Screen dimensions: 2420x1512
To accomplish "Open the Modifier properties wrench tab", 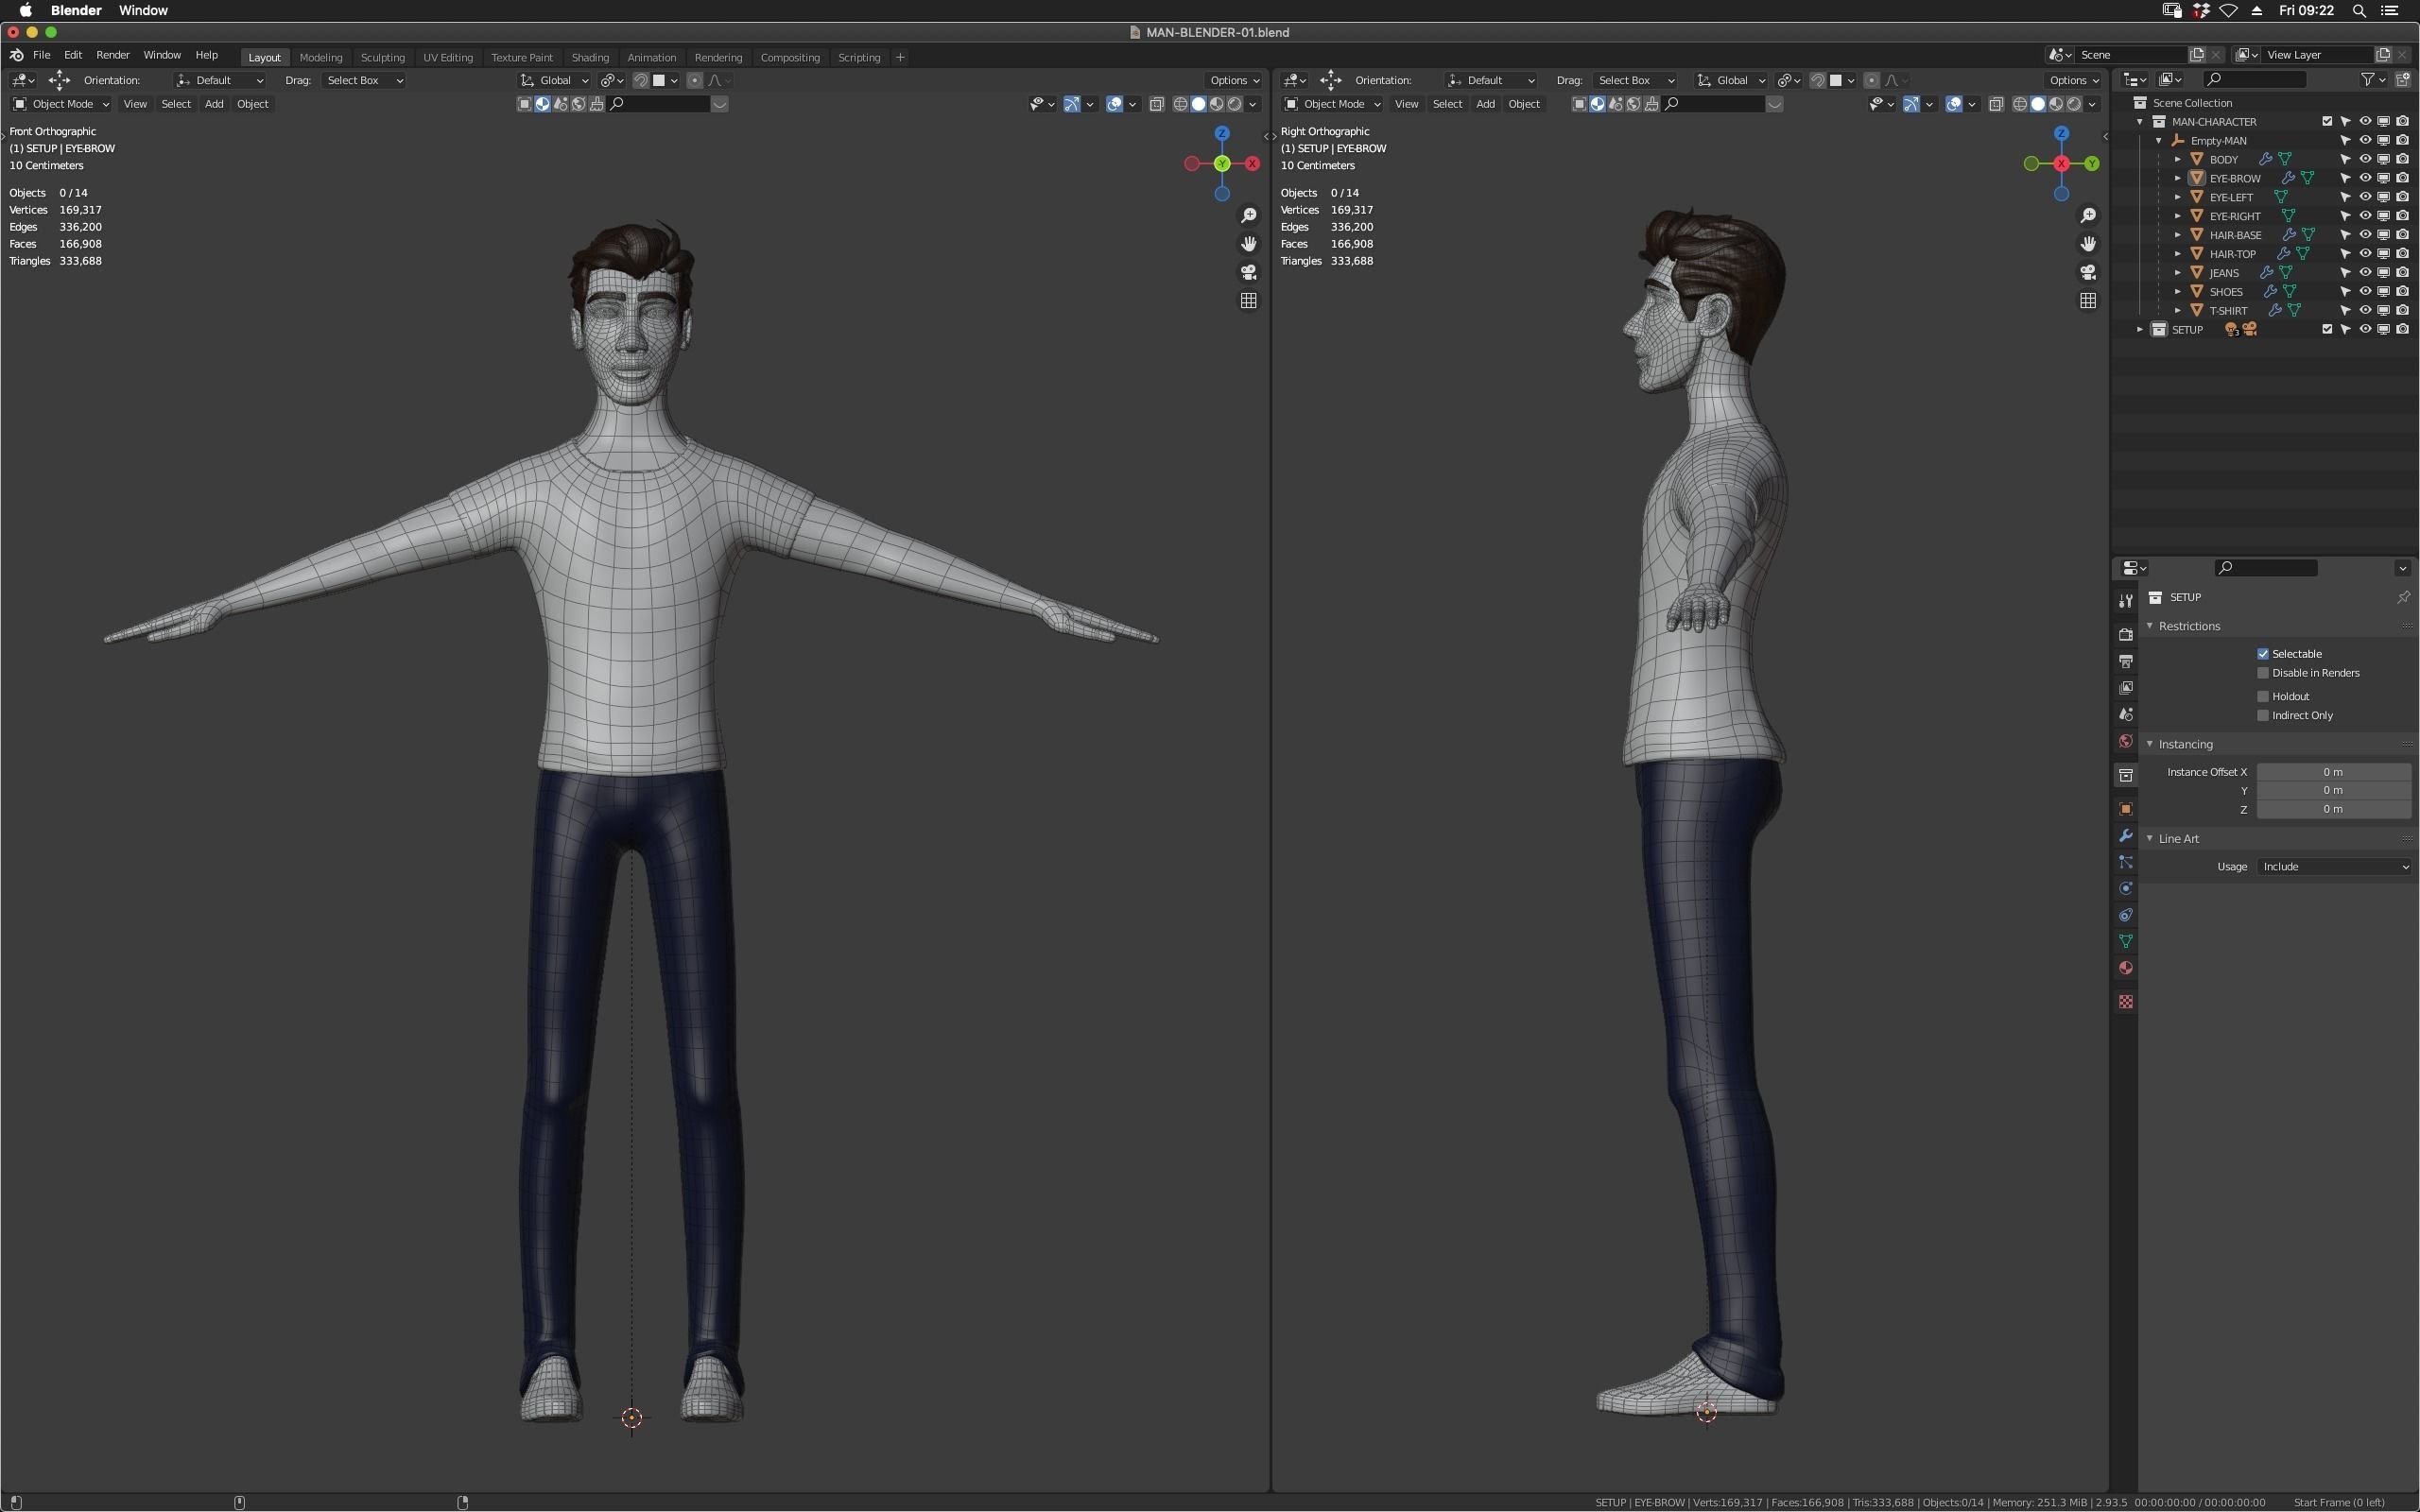I will click(x=2125, y=836).
